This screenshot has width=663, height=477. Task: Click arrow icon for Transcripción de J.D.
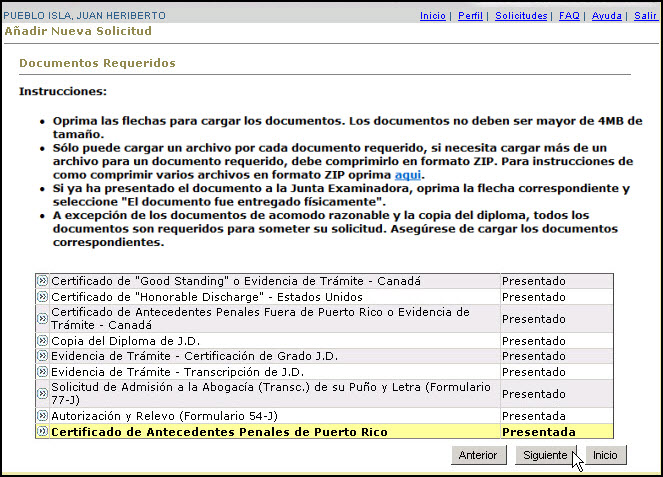[42, 372]
